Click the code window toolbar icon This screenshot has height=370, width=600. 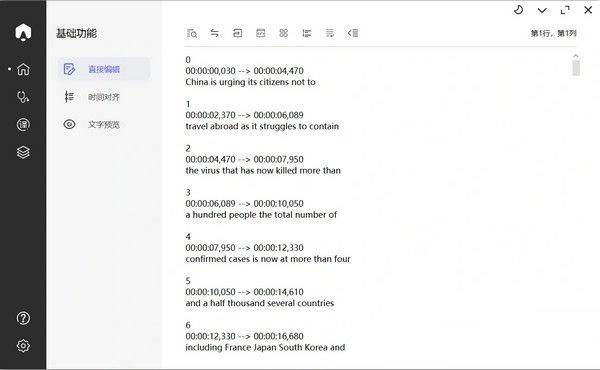261,33
